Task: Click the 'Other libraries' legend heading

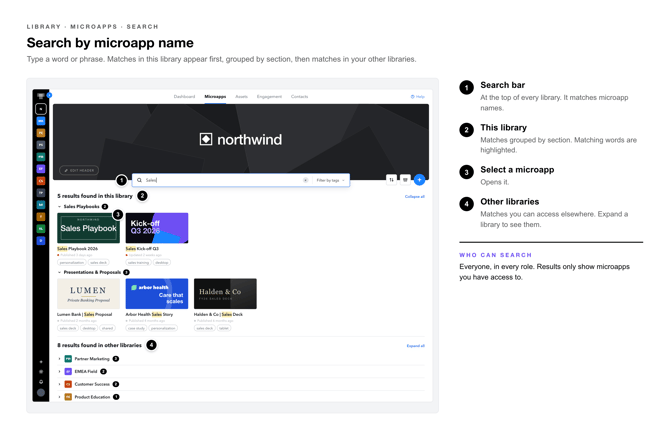Action: (x=510, y=202)
